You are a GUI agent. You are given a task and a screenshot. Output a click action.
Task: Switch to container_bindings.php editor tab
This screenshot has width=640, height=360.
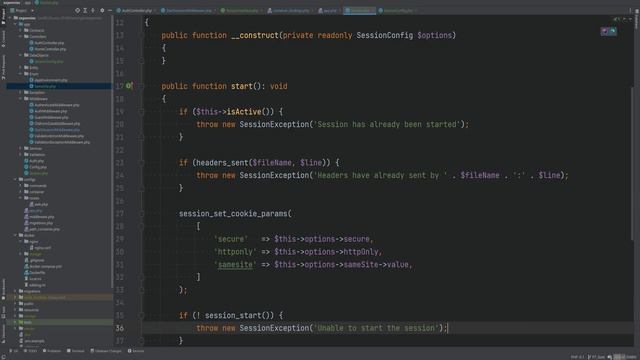pos(289,11)
